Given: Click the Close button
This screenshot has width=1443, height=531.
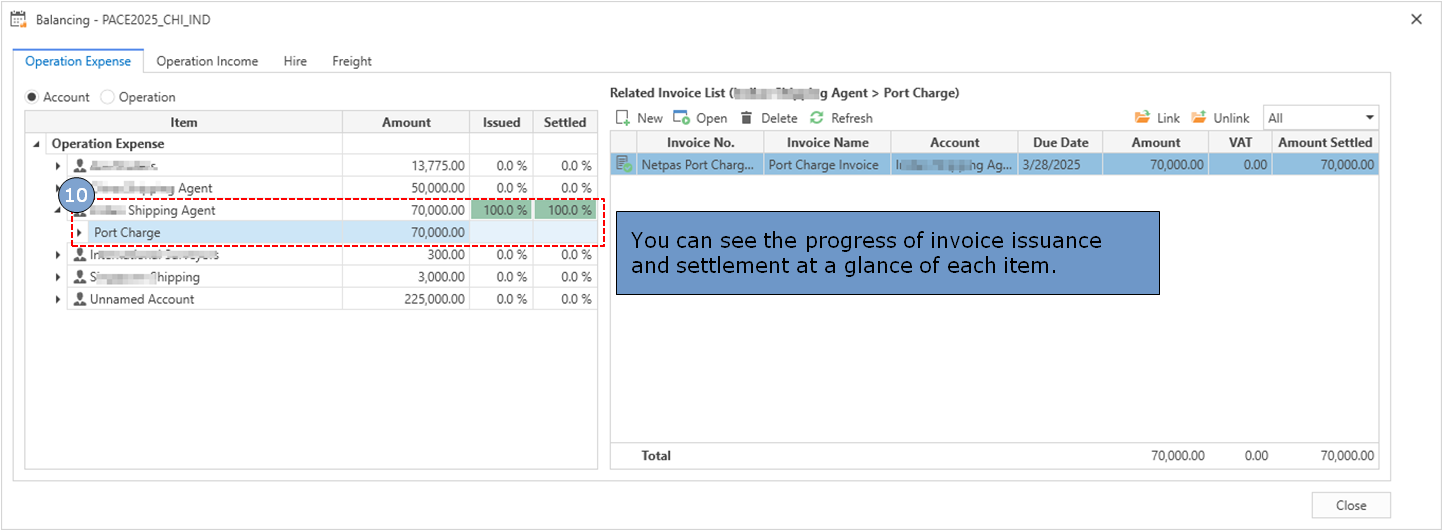Looking at the screenshot, I should coord(1350,505).
